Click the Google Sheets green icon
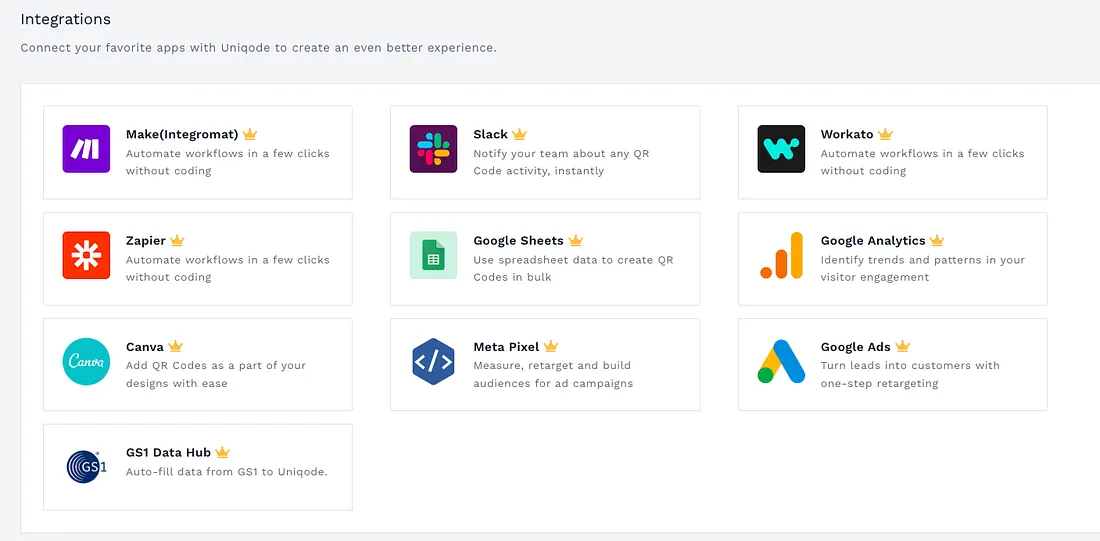1100x541 pixels. click(x=434, y=255)
